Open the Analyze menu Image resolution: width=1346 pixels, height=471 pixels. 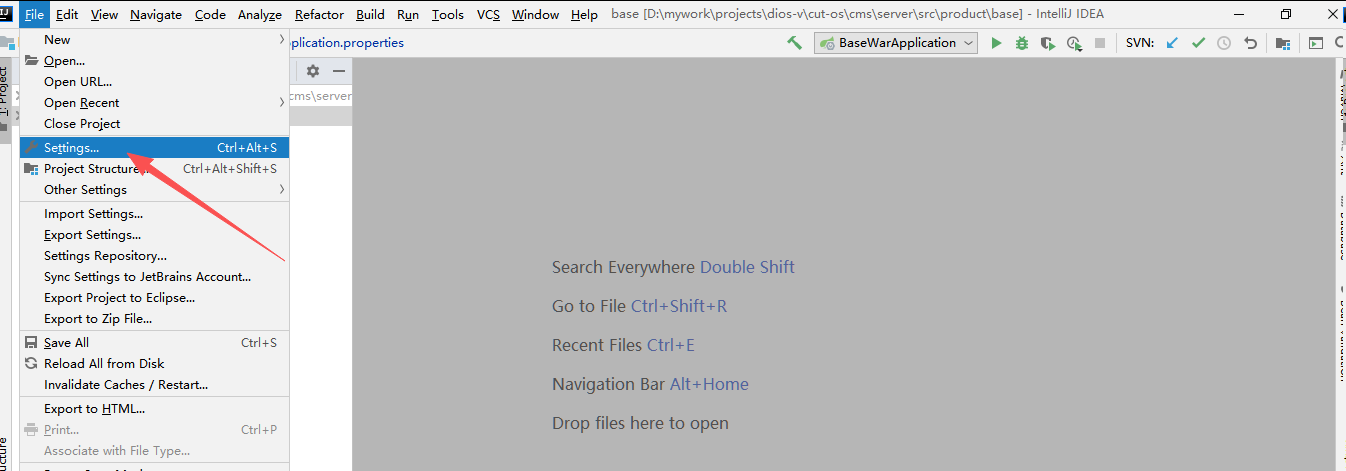(260, 14)
